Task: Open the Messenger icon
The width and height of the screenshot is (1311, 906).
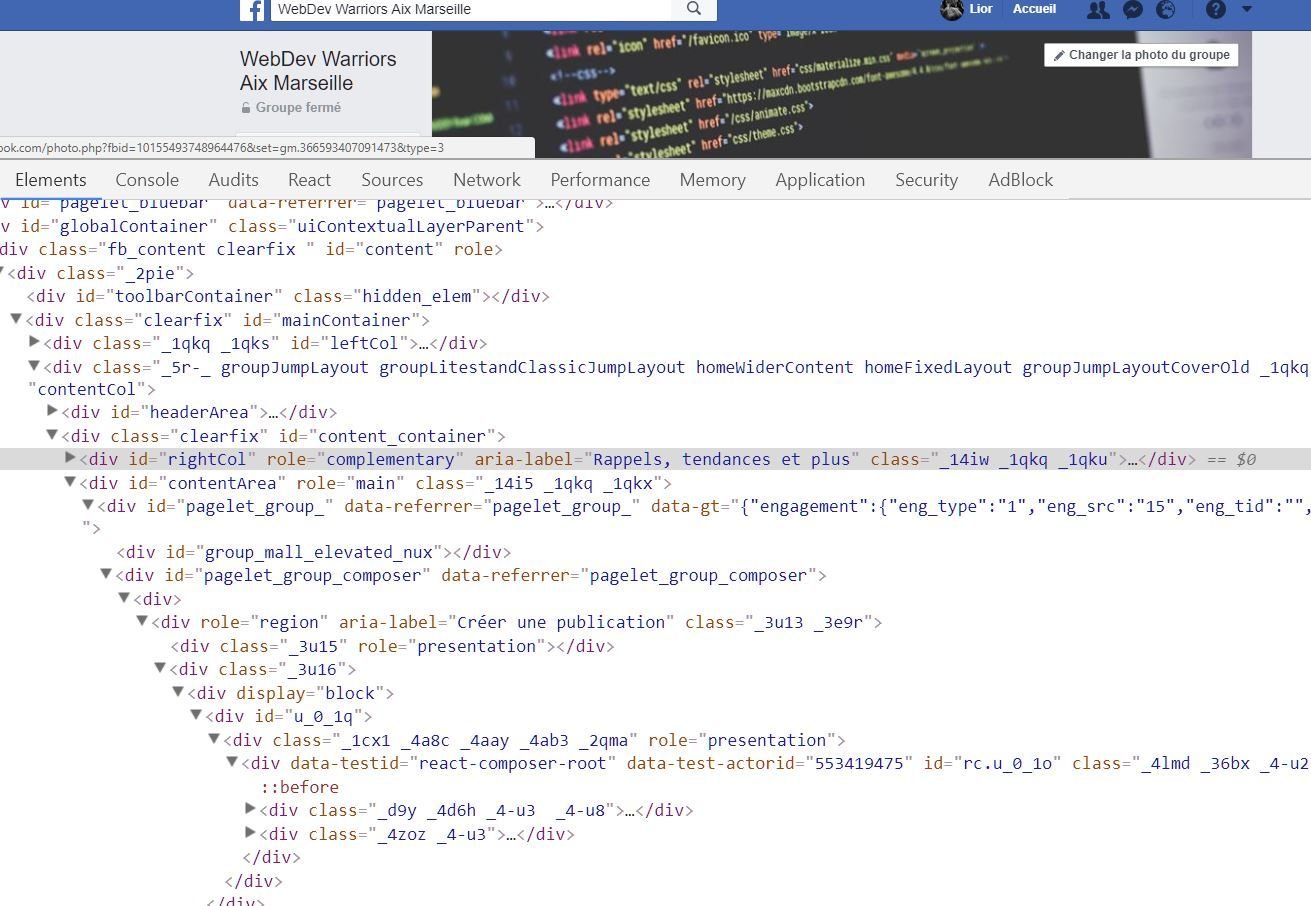Action: (1133, 9)
